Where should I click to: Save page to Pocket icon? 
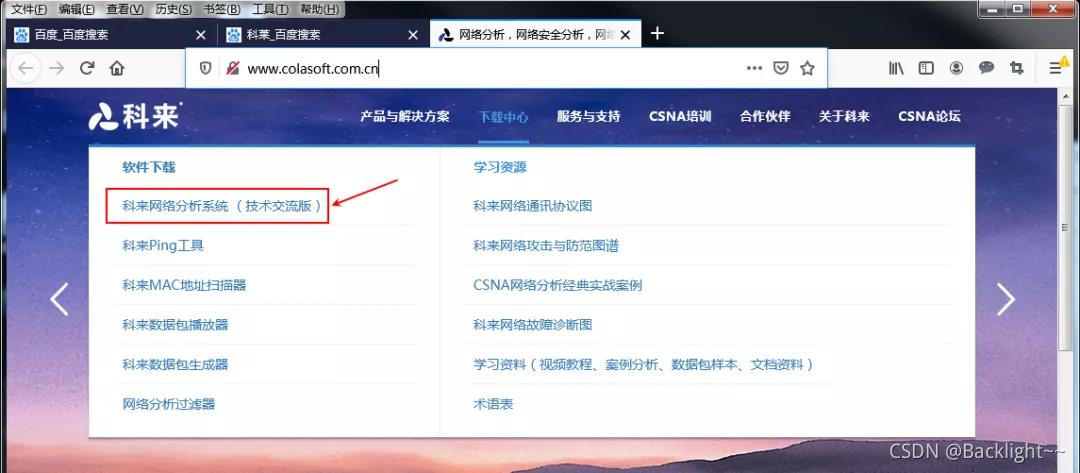780,68
